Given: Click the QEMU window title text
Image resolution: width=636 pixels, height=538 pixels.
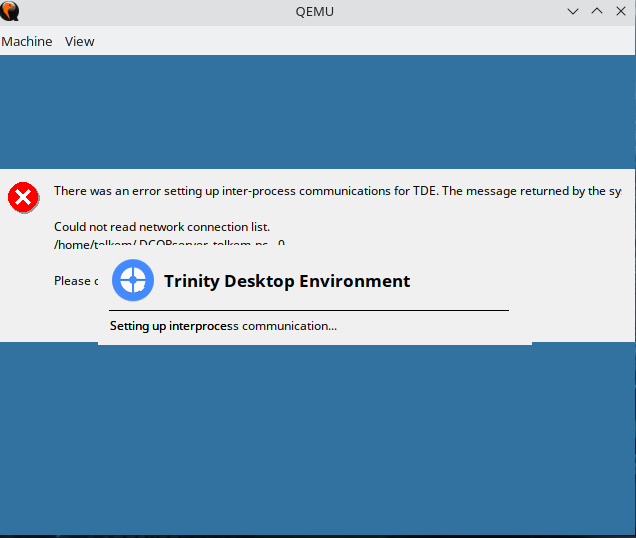Looking at the screenshot, I should click(314, 11).
